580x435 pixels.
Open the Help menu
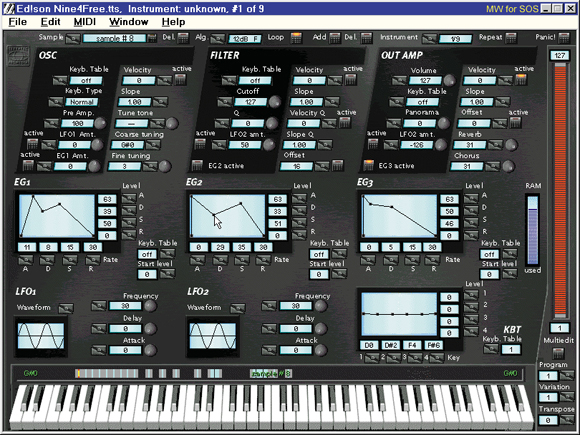coord(173,22)
